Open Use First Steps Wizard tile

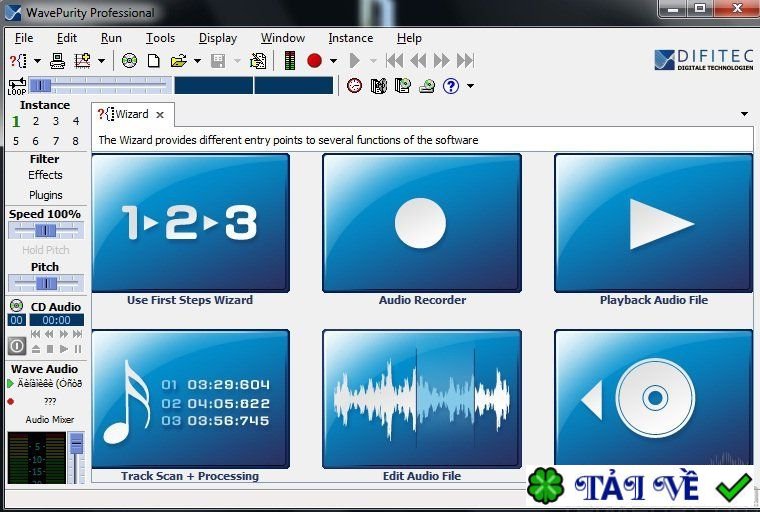click(x=190, y=222)
